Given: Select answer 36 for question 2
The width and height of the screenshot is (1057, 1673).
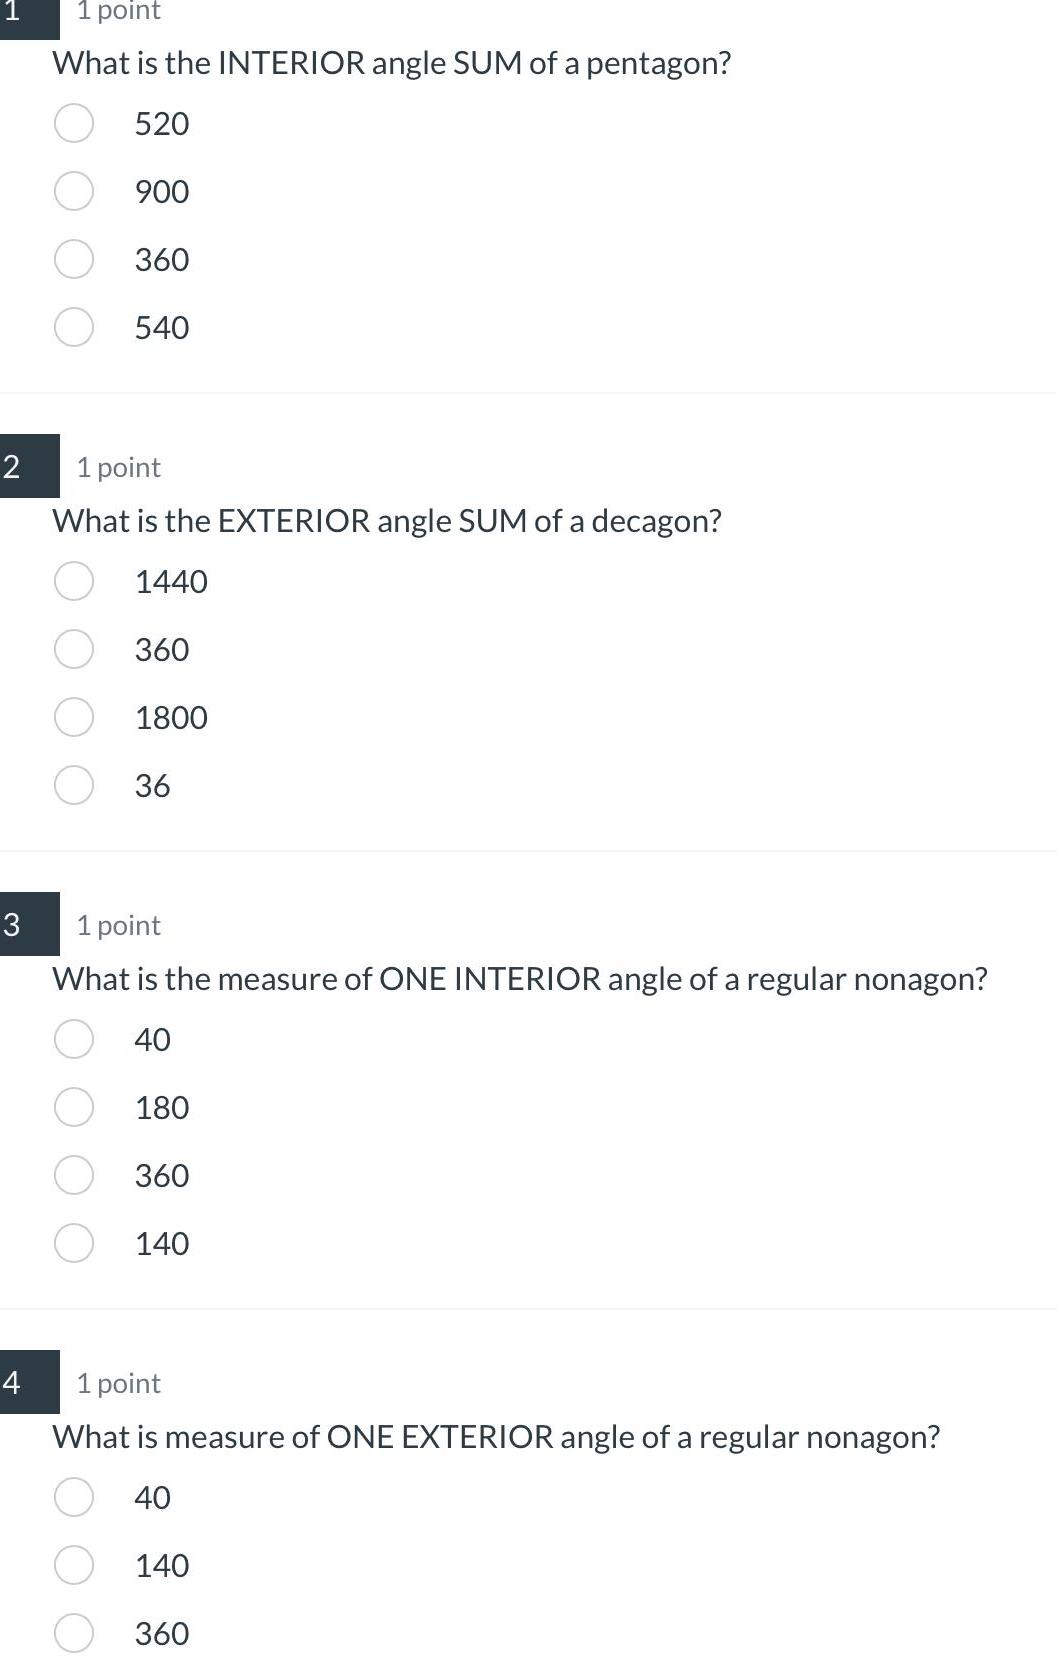Looking at the screenshot, I should 73,785.
